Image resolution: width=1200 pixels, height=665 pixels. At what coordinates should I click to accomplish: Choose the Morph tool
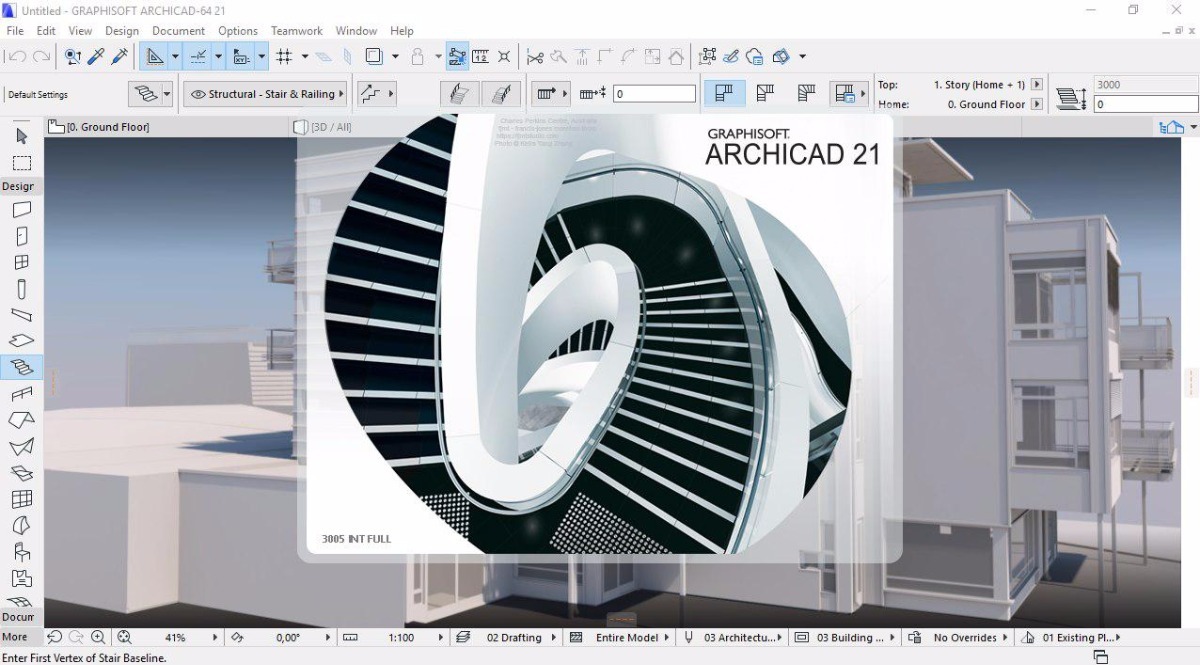pyautogui.click(x=22, y=525)
